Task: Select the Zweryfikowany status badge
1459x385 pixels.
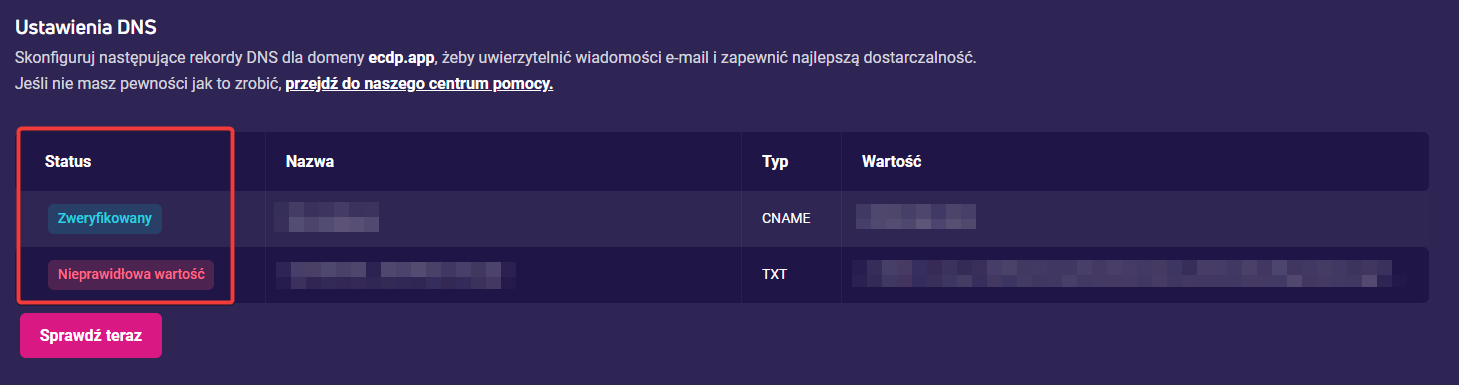Action: pos(105,219)
